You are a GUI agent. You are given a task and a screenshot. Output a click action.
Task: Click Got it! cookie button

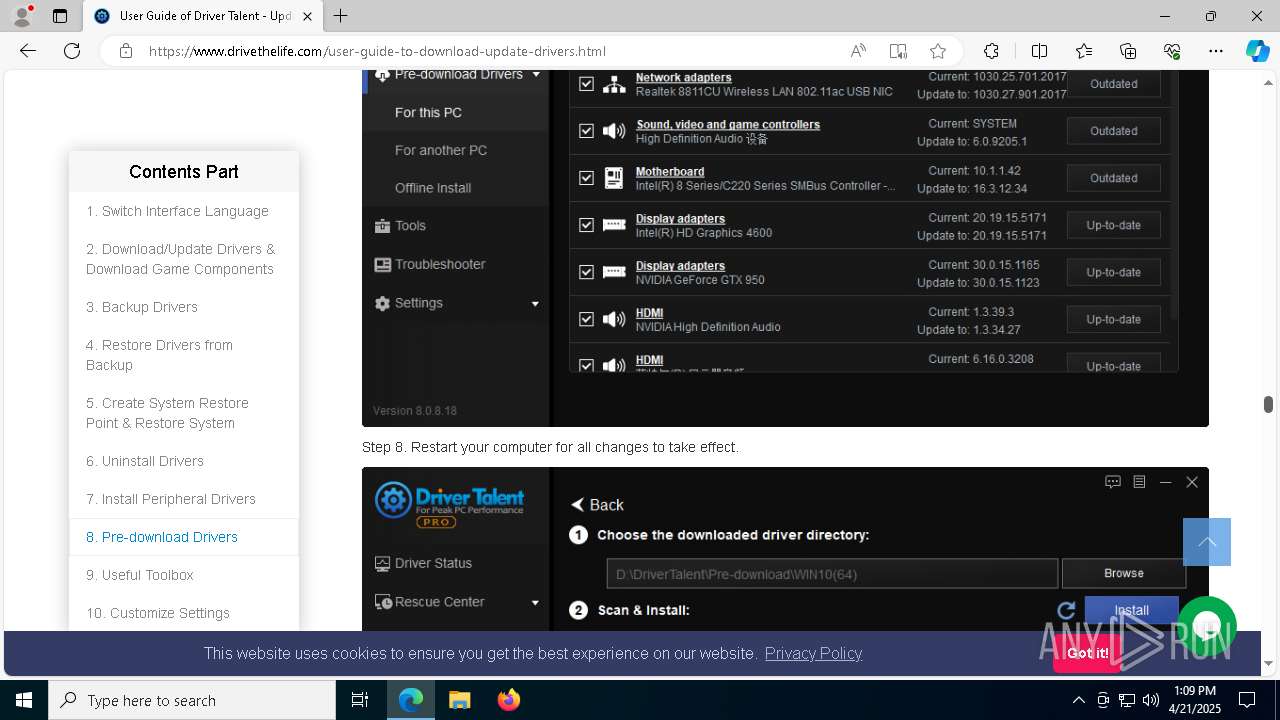point(1087,653)
